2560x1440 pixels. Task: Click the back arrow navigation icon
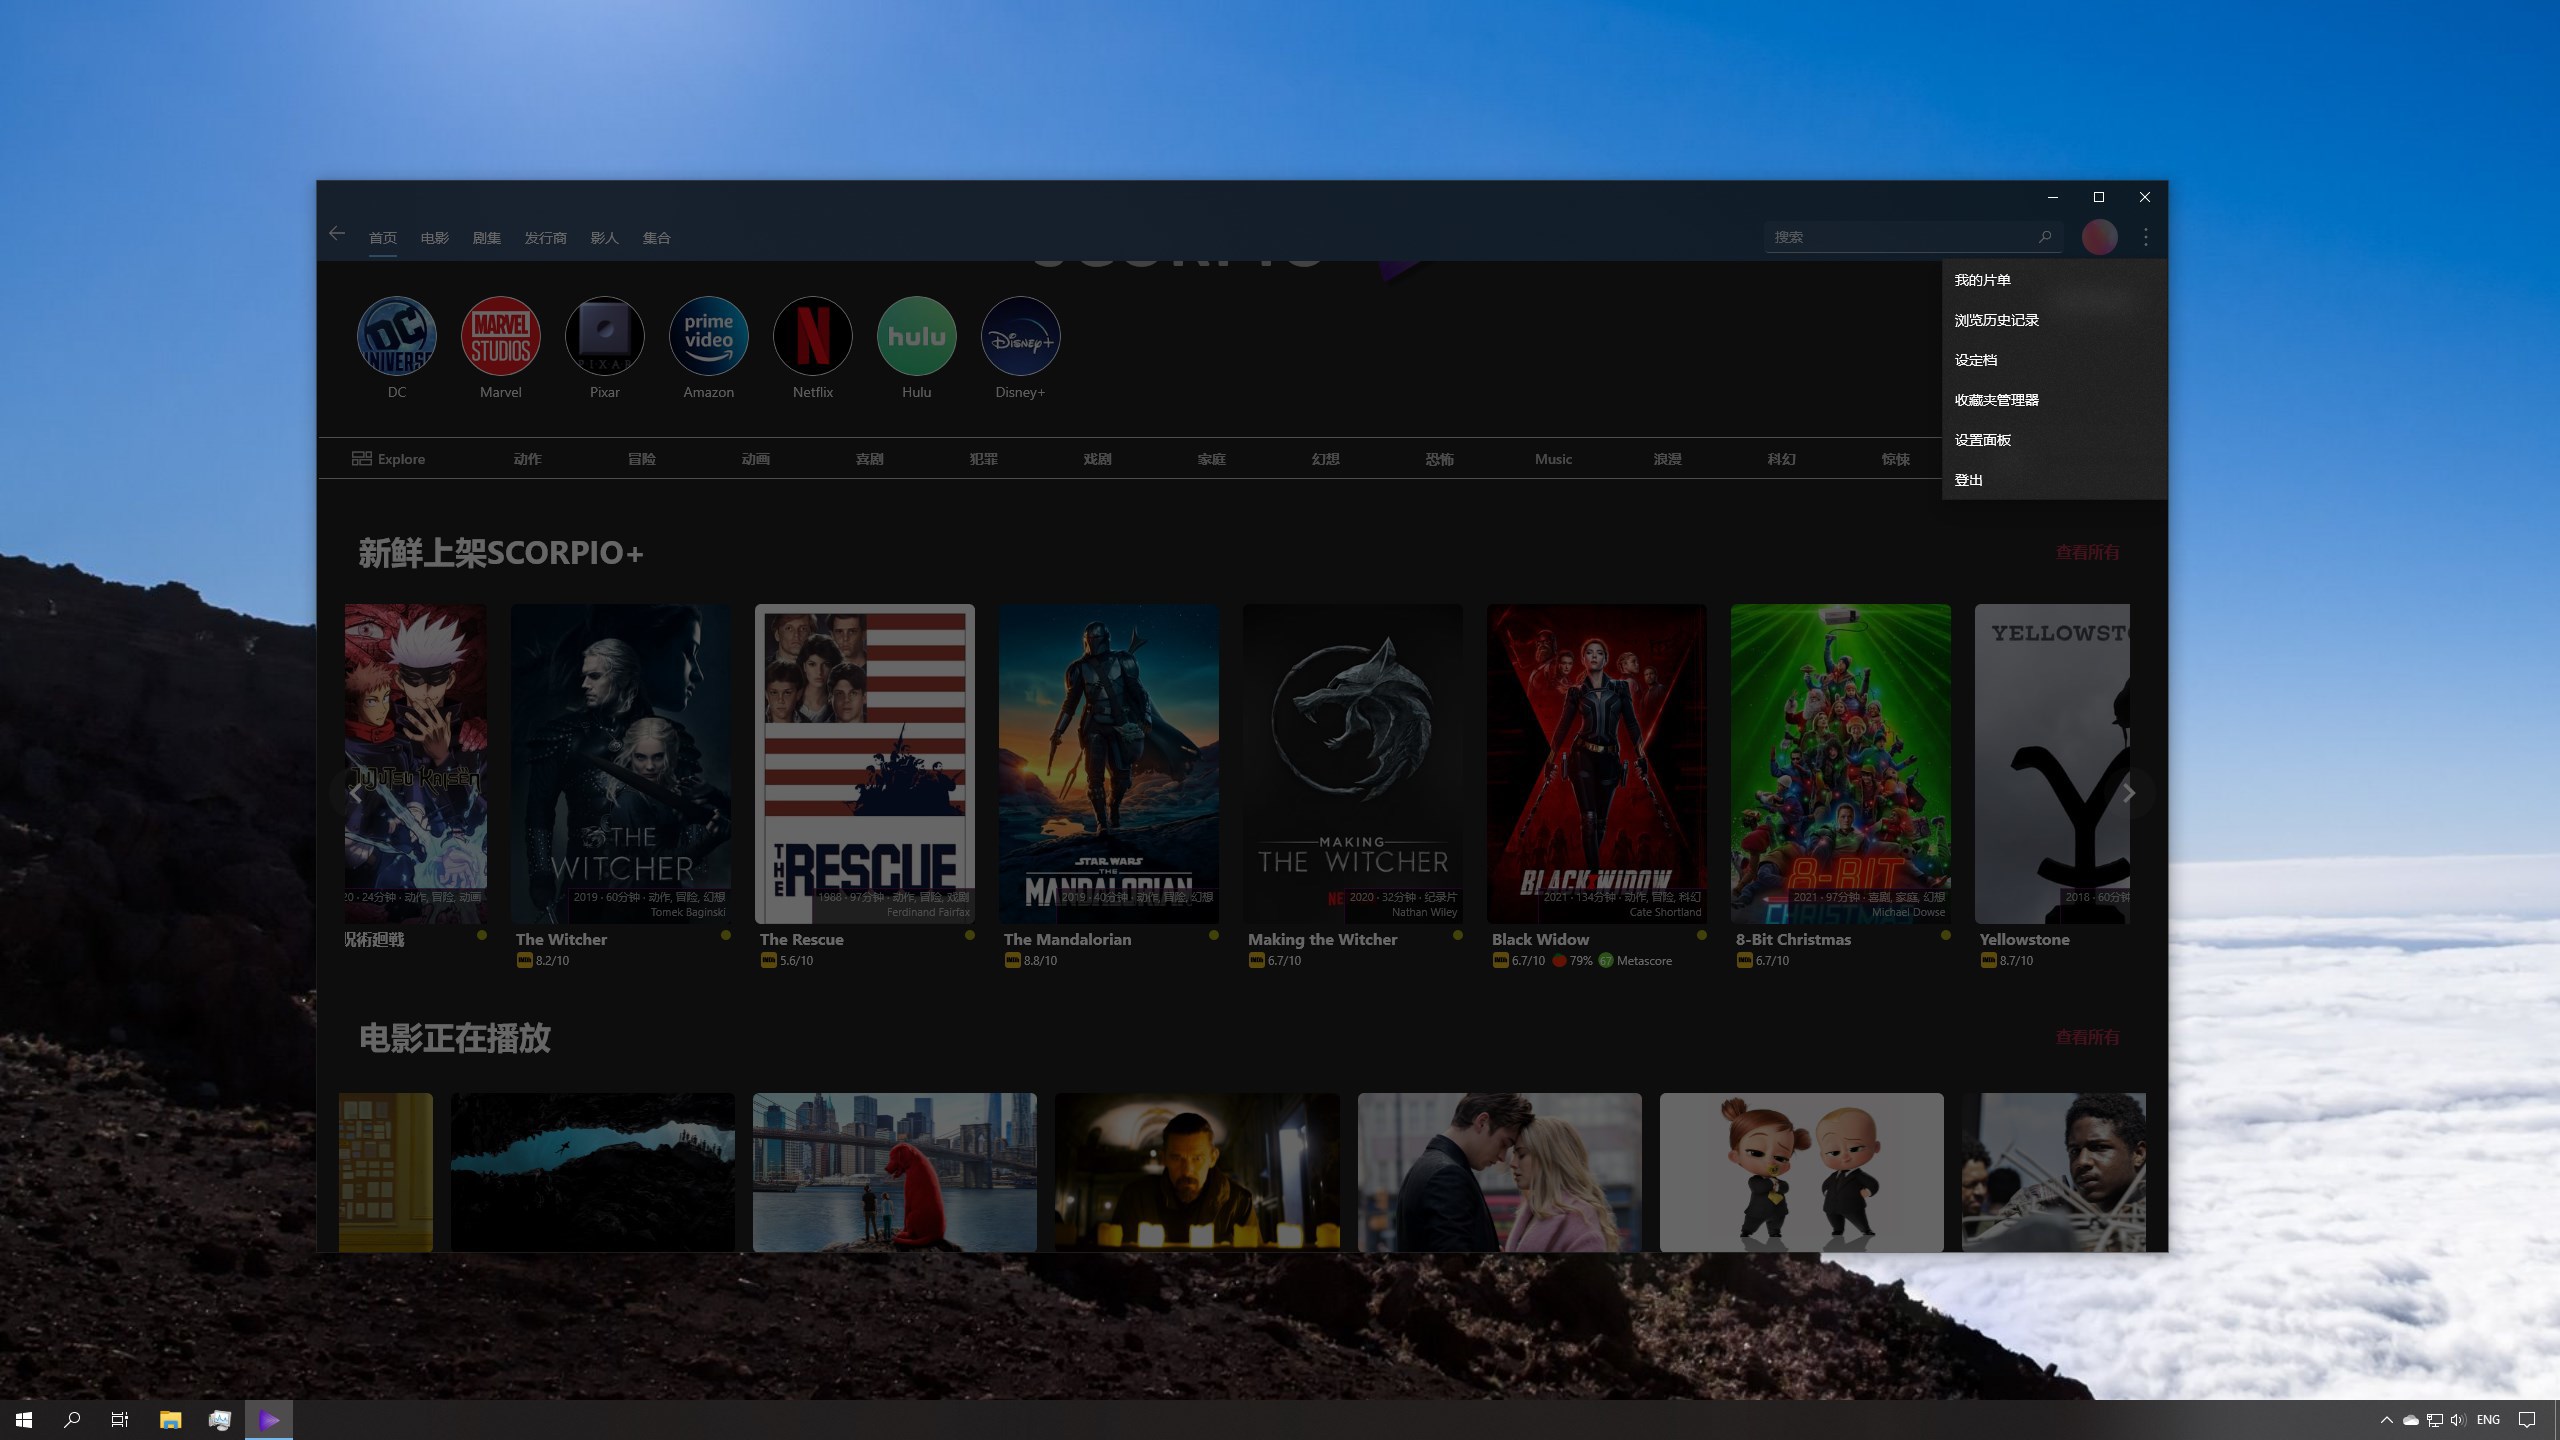[x=337, y=233]
